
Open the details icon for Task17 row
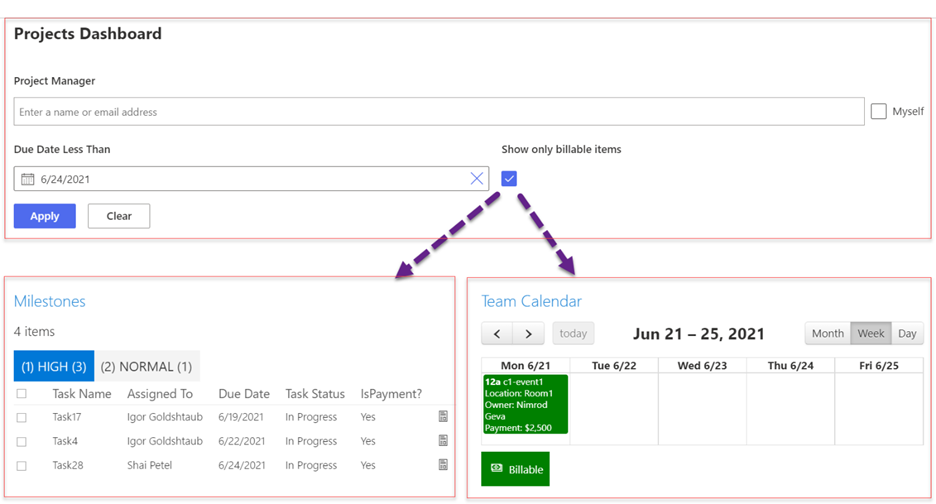[443, 417]
